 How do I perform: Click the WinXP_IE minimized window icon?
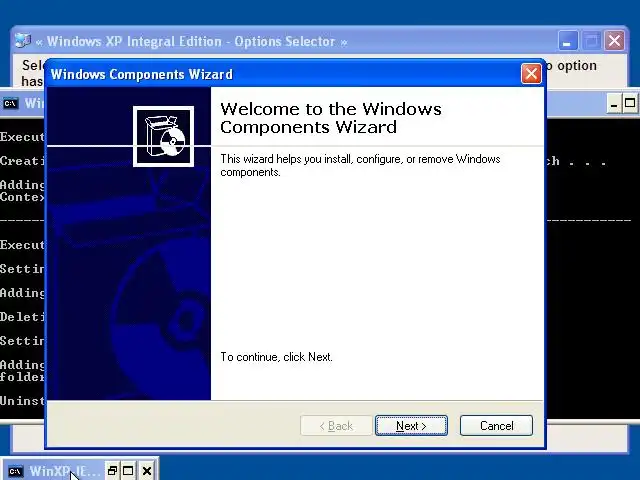click(x=15, y=471)
